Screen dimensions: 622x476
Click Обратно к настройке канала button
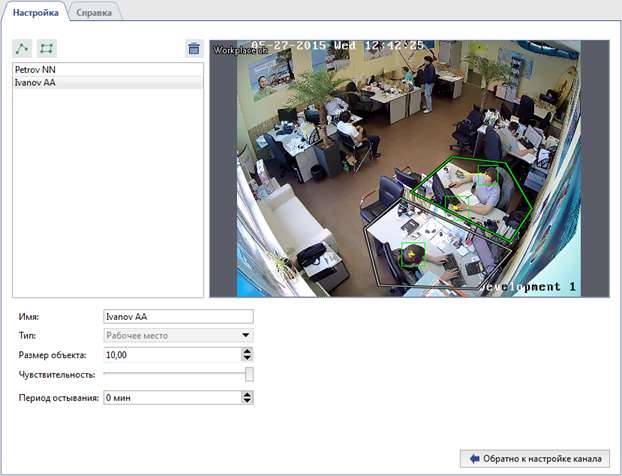[x=534, y=458]
